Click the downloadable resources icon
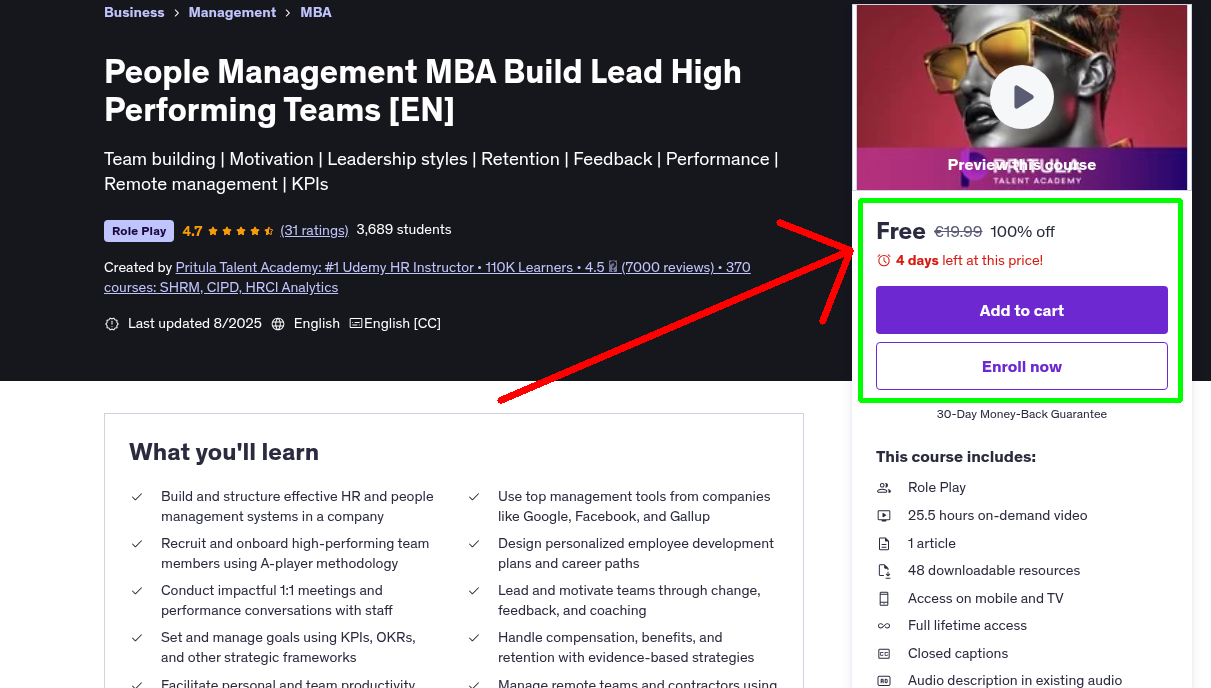The width and height of the screenshot is (1211, 688). pyautogui.click(x=884, y=571)
